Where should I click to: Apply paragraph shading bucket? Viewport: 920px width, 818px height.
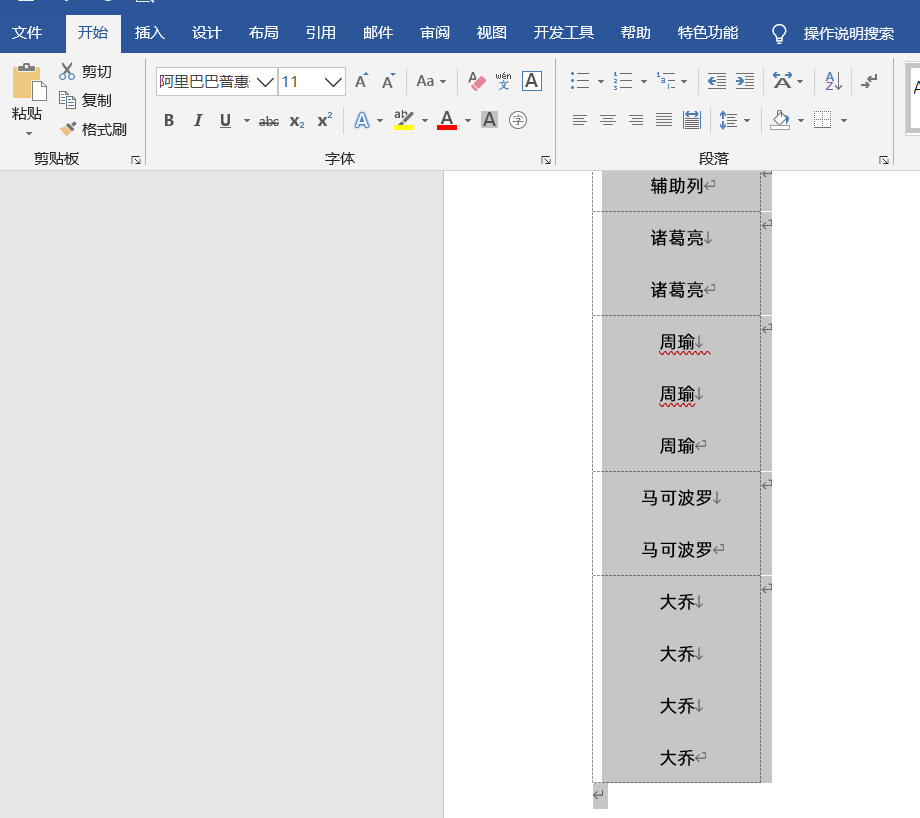pyautogui.click(x=780, y=120)
